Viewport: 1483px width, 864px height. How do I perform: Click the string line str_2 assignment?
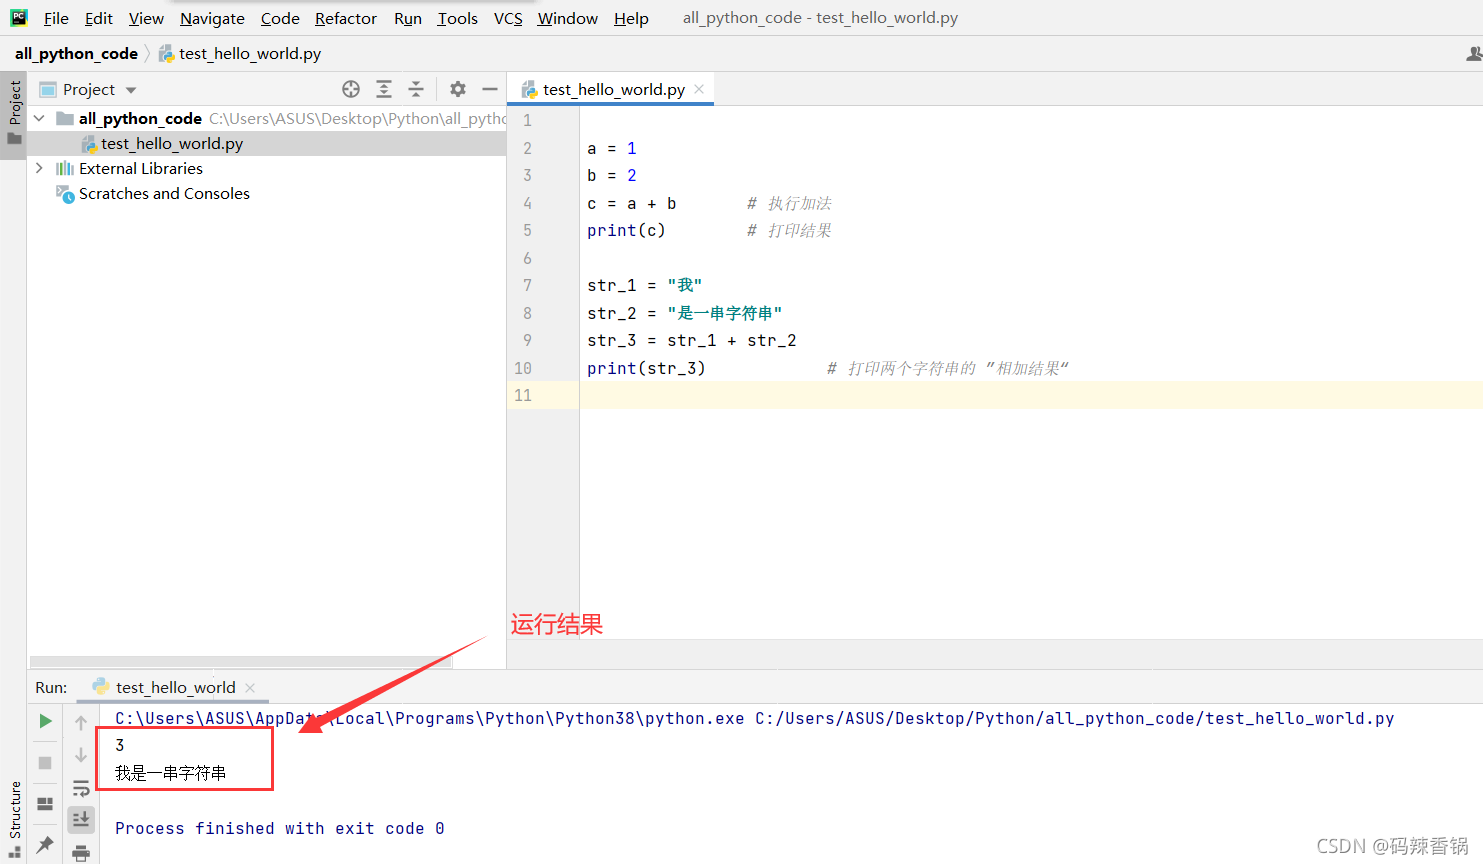[684, 313]
